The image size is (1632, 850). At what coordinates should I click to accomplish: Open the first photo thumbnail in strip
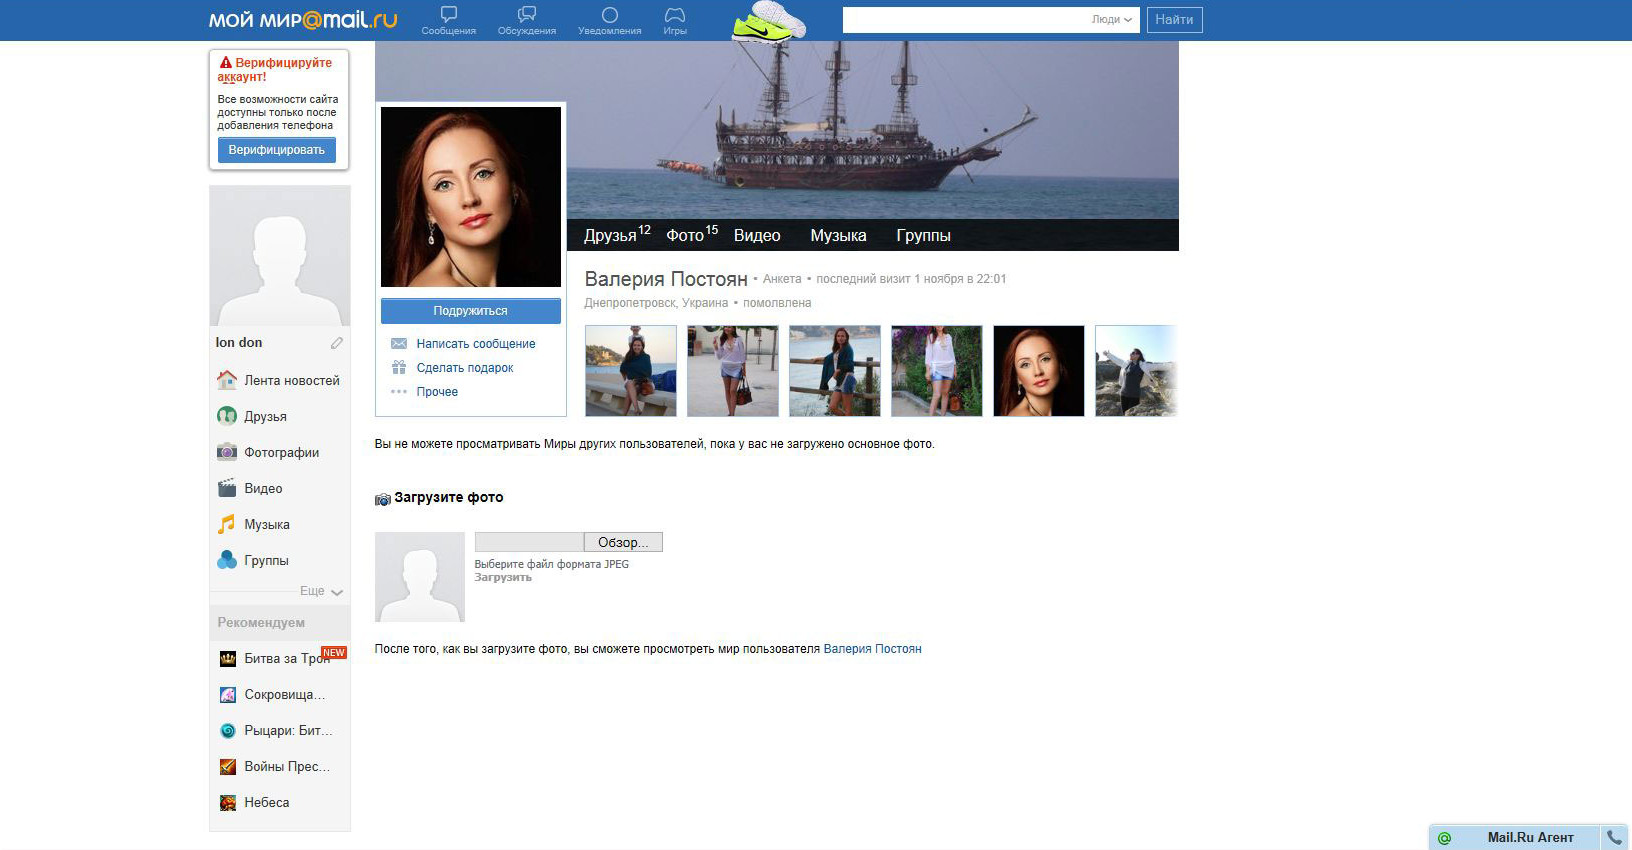coord(630,371)
